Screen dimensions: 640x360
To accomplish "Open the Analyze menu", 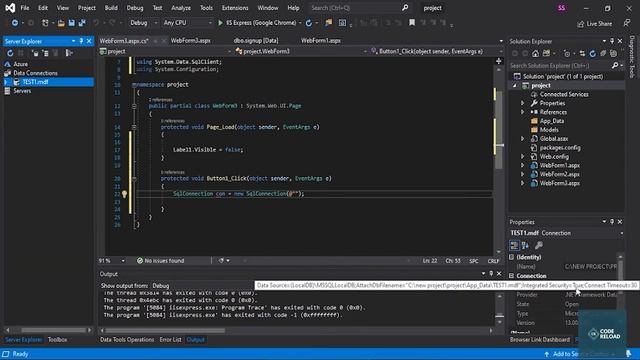I will click(x=181, y=8).
